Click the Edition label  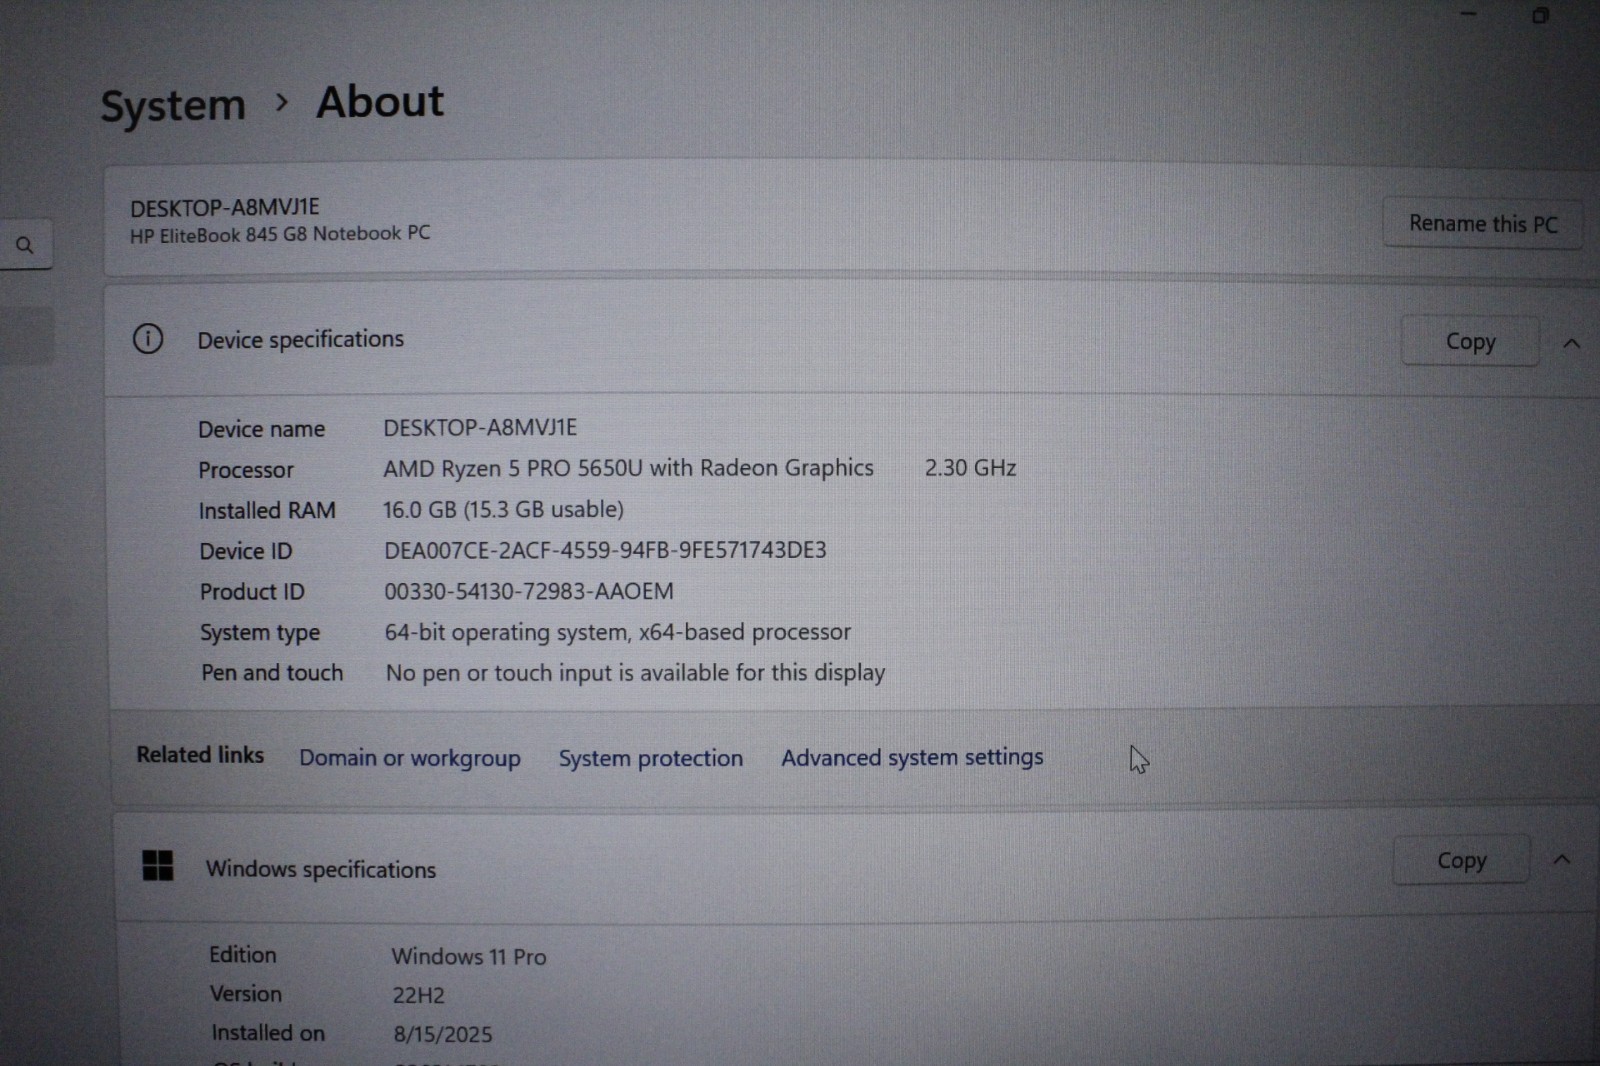[x=243, y=955]
